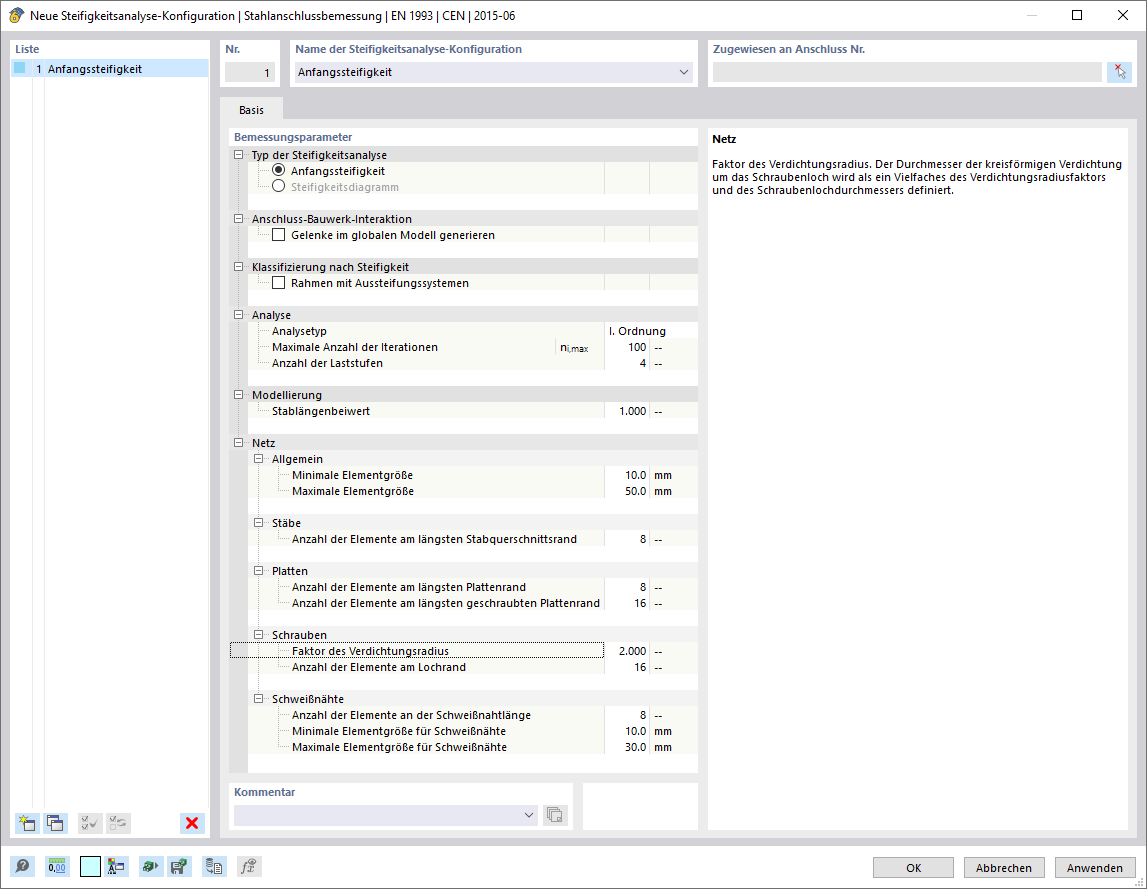Close the dialog window

(1123, 15)
